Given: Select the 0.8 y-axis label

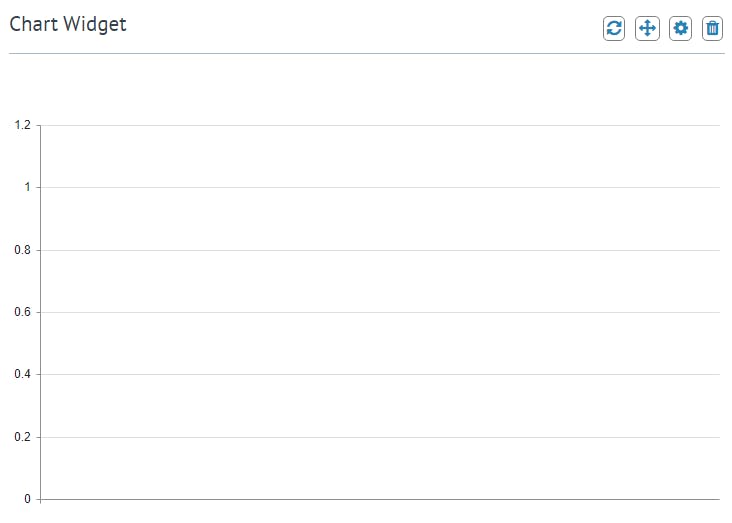Looking at the screenshot, I should coord(22,250).
